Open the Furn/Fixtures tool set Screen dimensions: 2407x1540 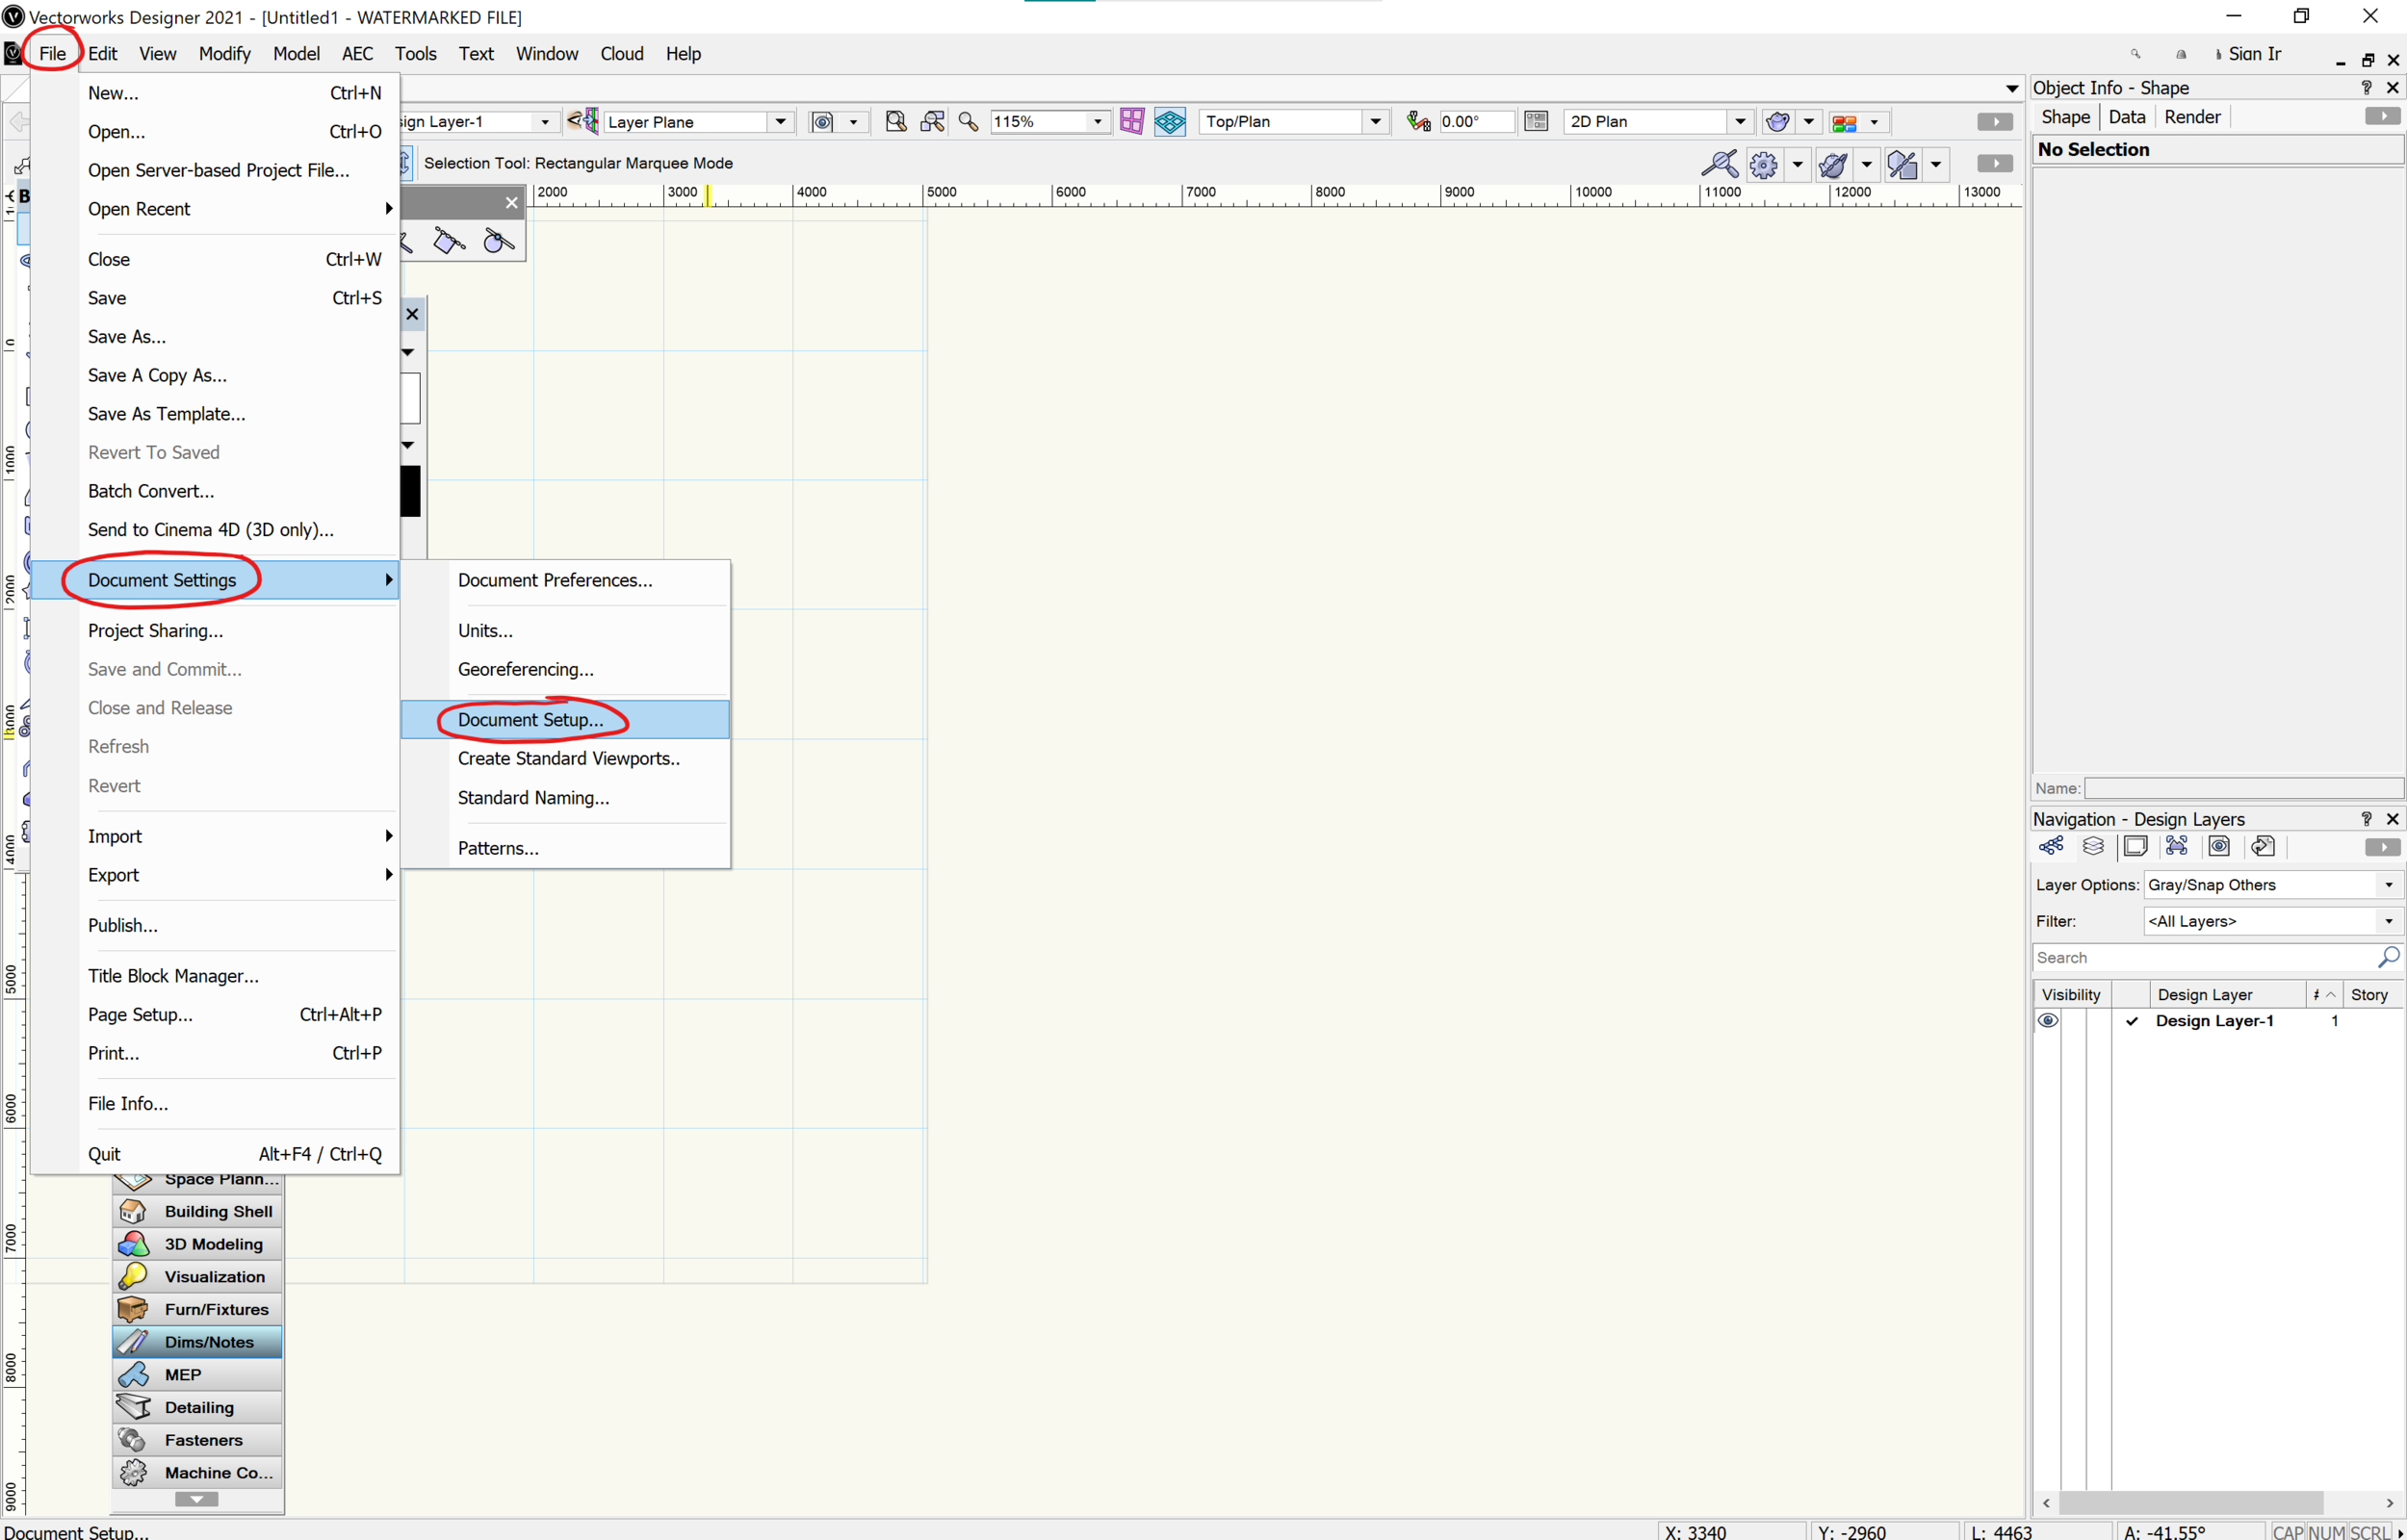click(x=197, y=1309)
